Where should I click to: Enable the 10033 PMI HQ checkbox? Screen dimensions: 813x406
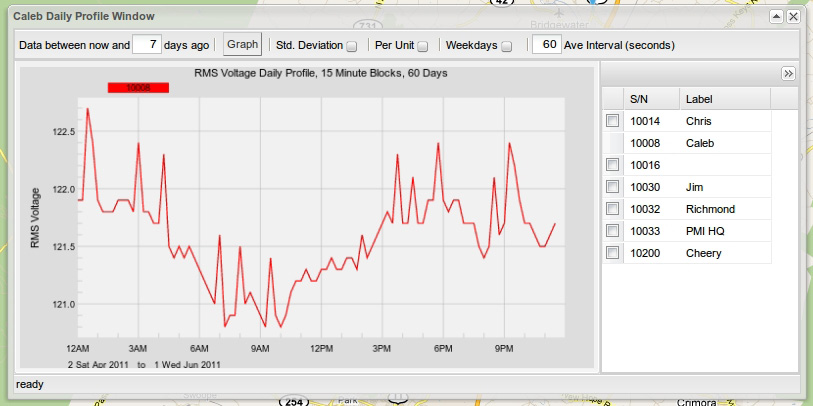613,231
